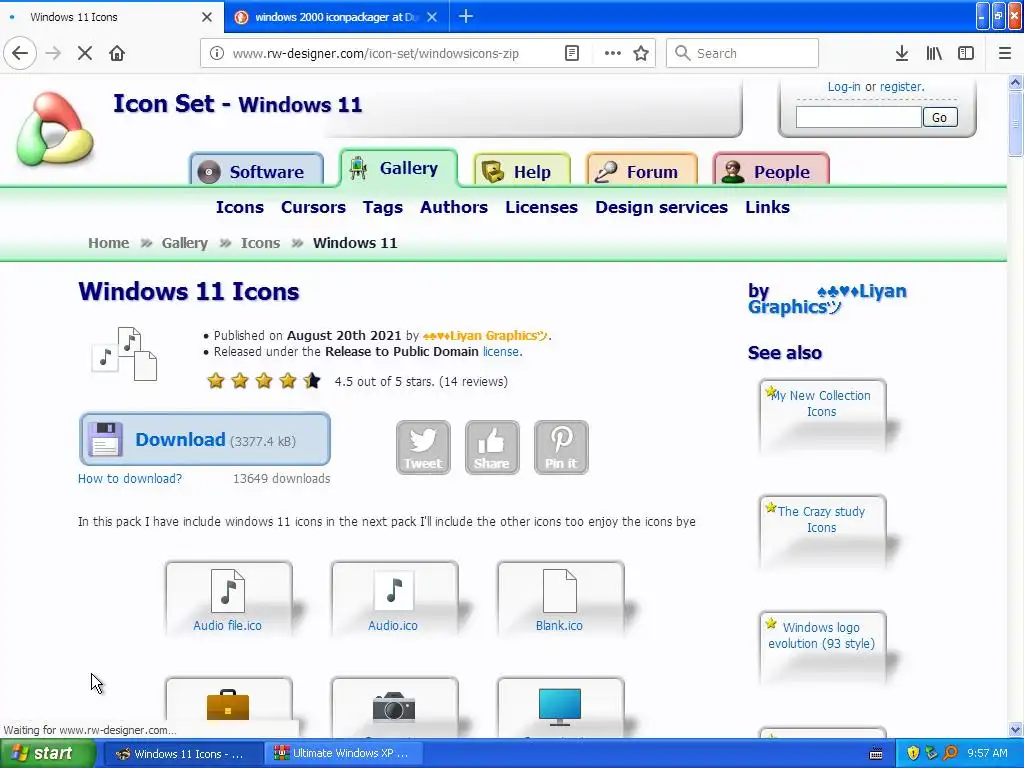The image size is (1024, 768).
Task: Open the Blank.ico icon
Action: click(x=560, y=599)
